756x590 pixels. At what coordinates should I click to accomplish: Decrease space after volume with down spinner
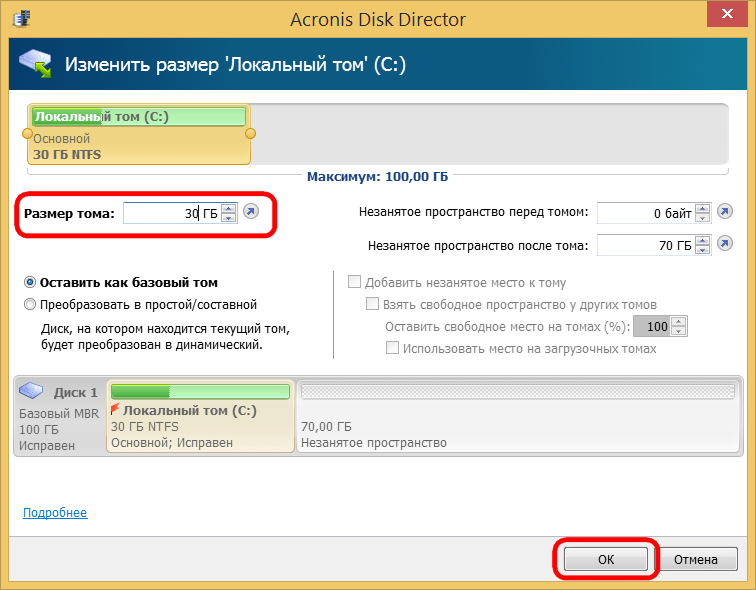tap(704, 249)
